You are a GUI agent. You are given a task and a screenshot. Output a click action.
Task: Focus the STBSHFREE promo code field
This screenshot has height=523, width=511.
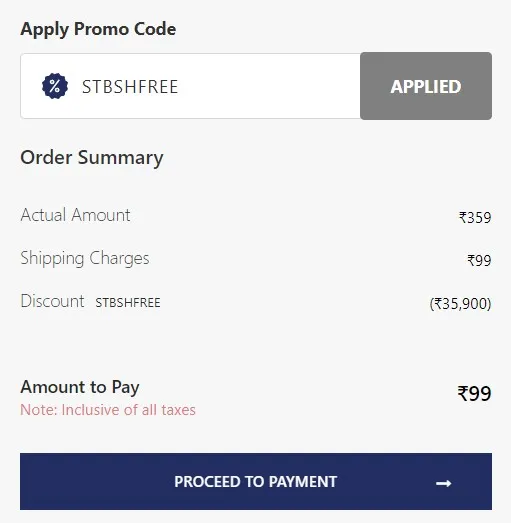tap(190, 86)
